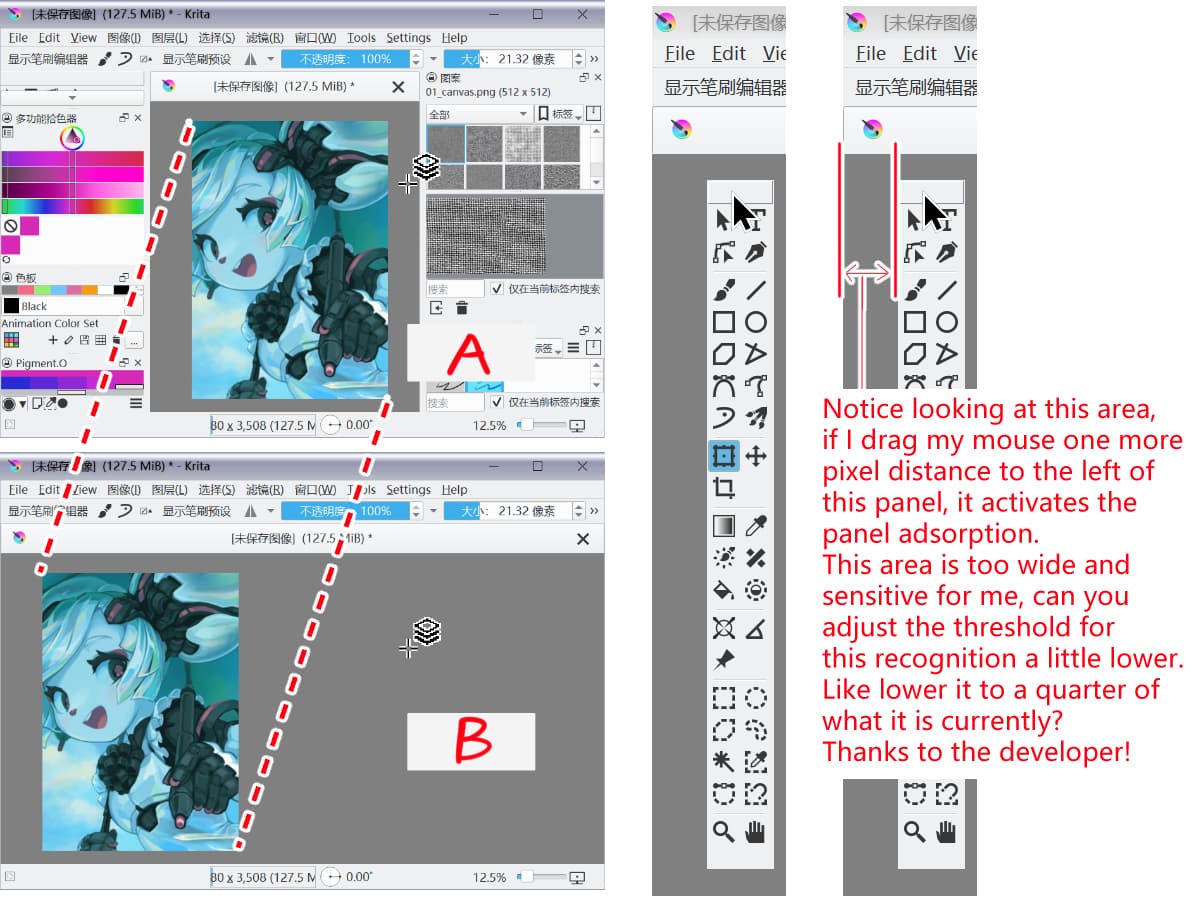1190x898 pixels.
Task: Toggle horizontal mirror in the lower Krita window
Action: click(250, 511)
